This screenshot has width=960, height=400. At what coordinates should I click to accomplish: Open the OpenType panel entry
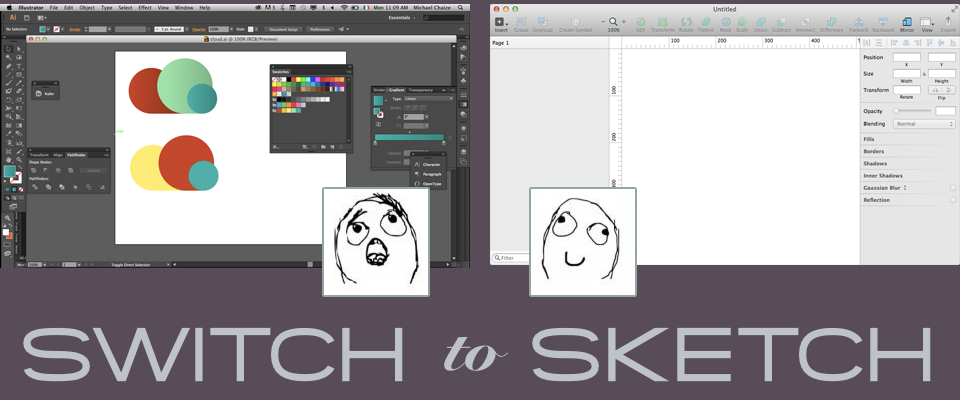[427, 184]
